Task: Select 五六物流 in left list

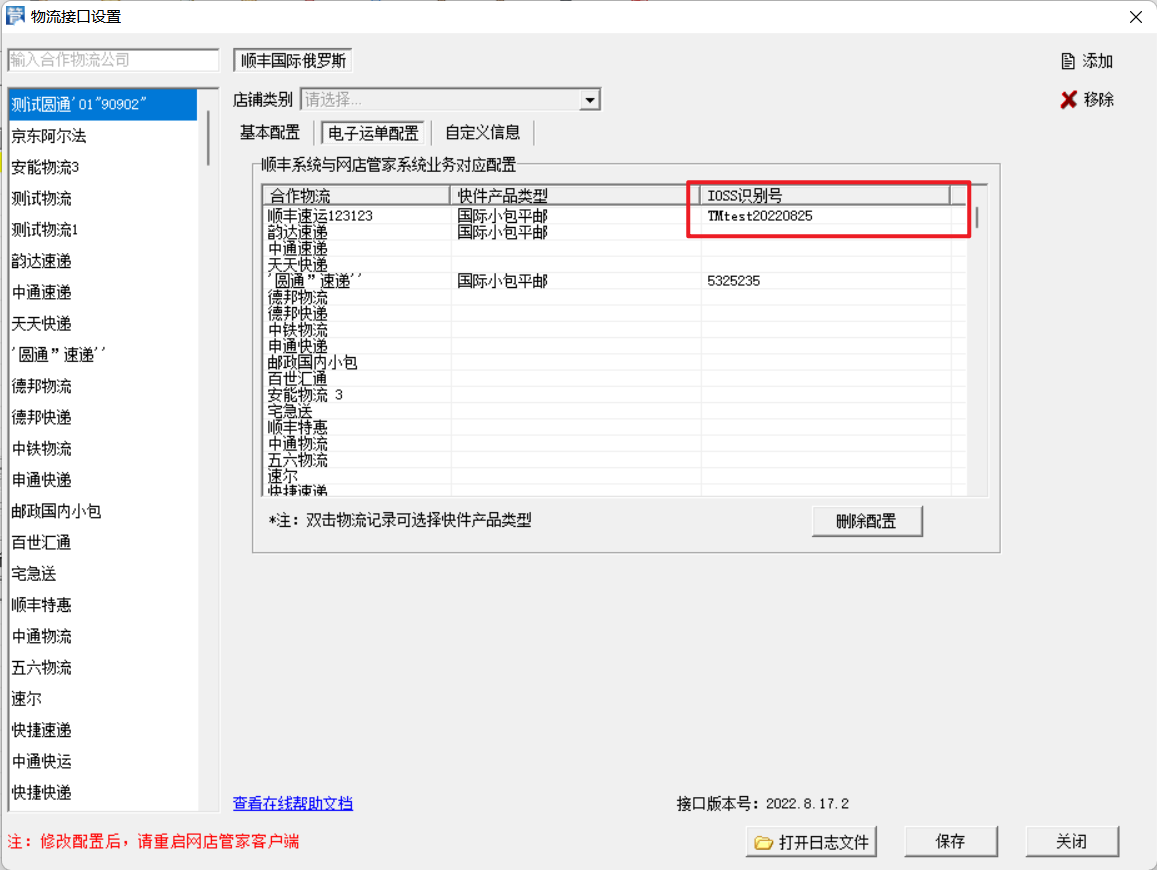Action: [103, 667]
